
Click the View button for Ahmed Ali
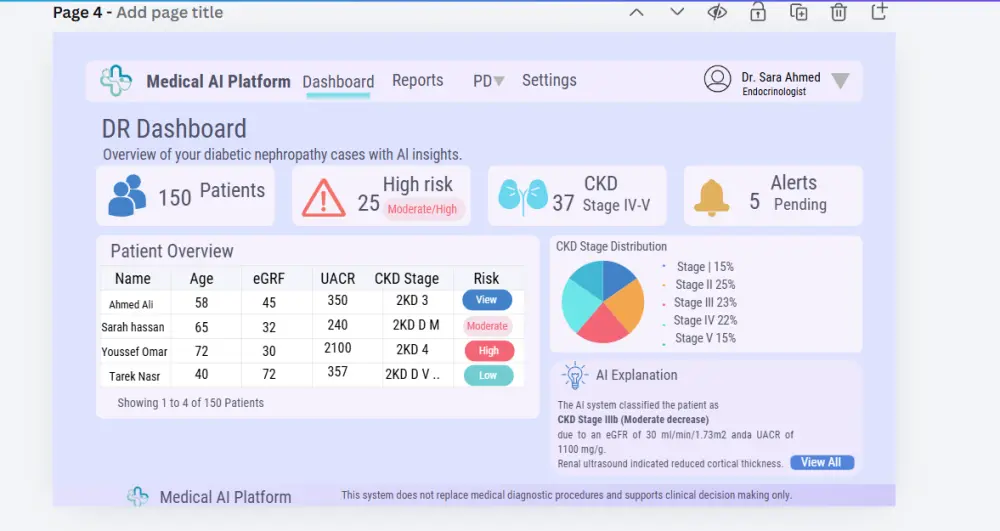[487, 300]
